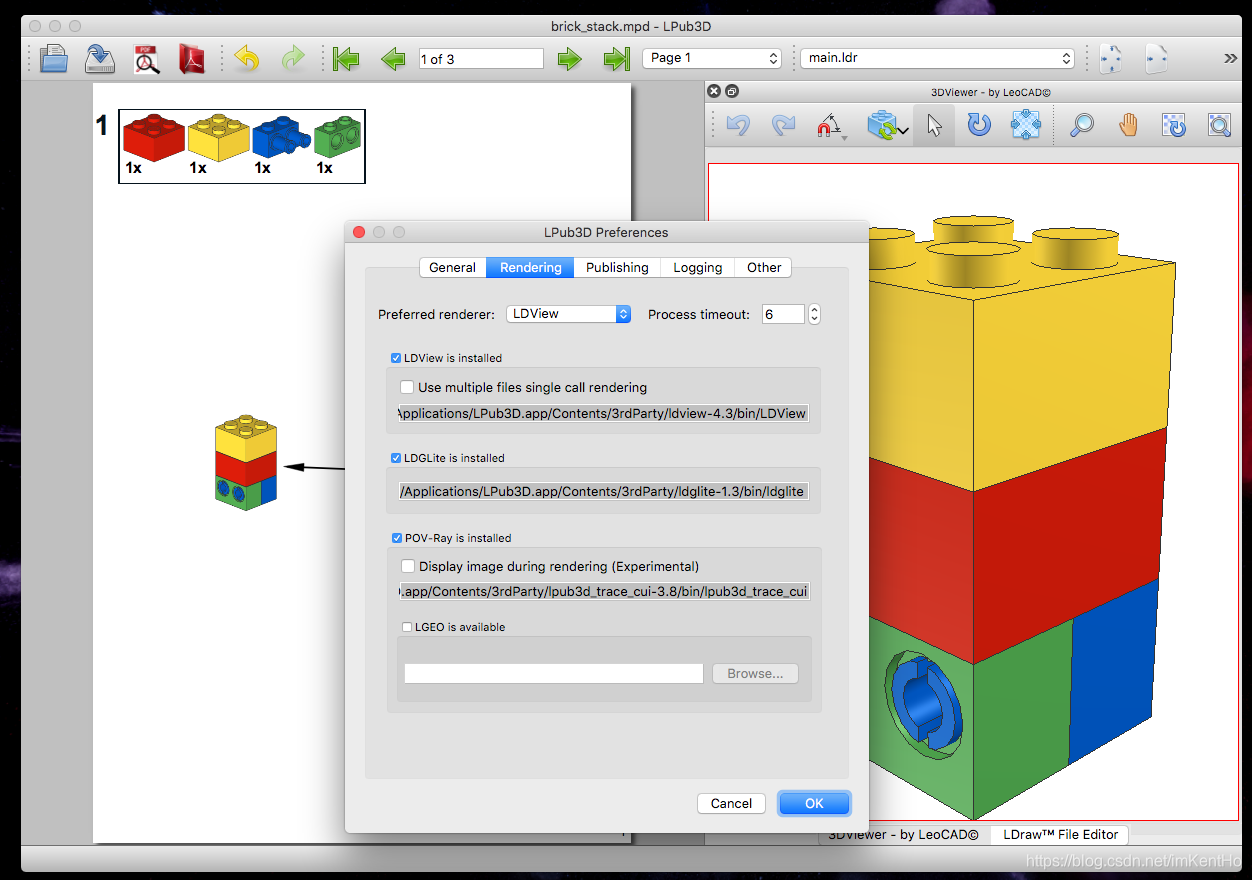This screenshot has height=880, width=1252.
Task: Toggle the LDGLite is installed checkbox
Action: (396, 458)
